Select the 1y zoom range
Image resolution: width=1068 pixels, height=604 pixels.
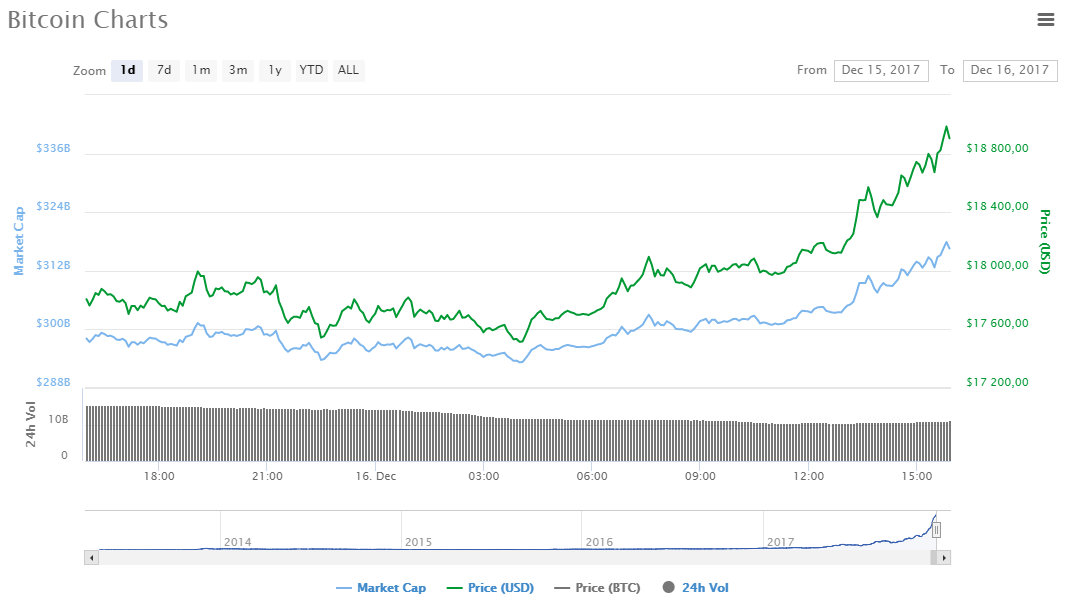coord(274,70)
